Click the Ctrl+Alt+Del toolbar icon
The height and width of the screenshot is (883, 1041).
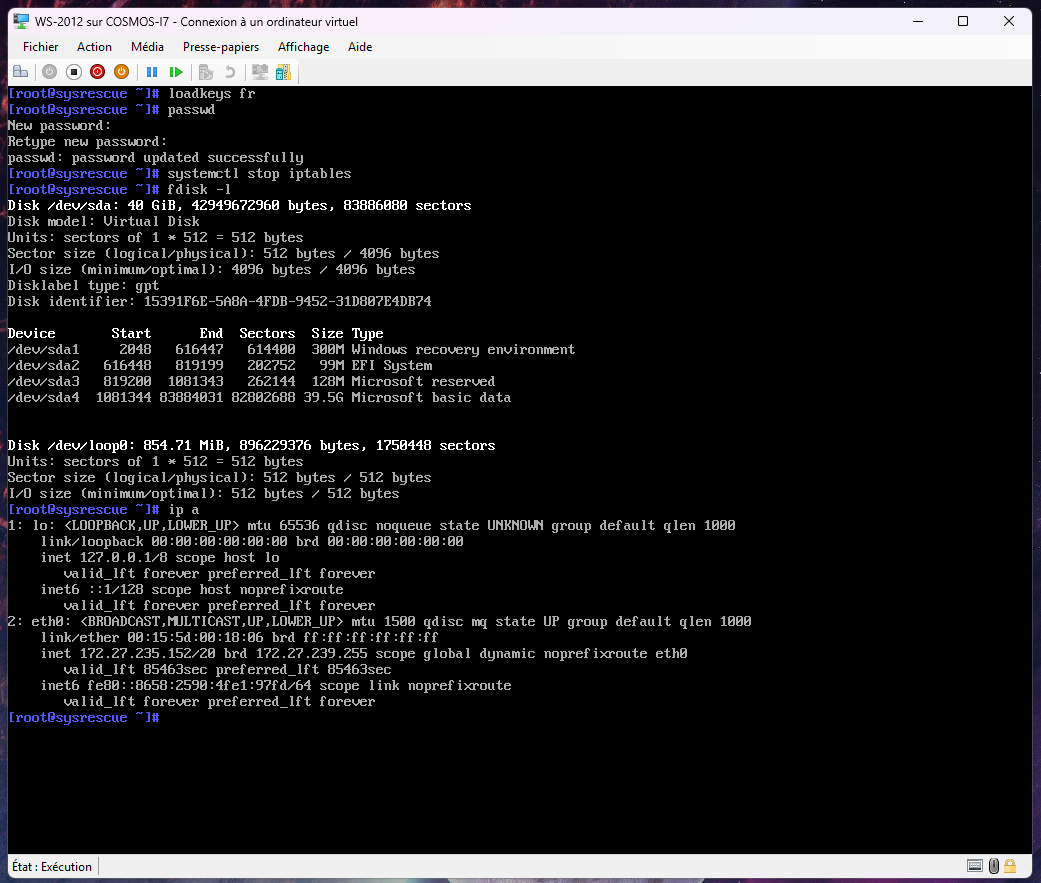(x=20, y=72)
